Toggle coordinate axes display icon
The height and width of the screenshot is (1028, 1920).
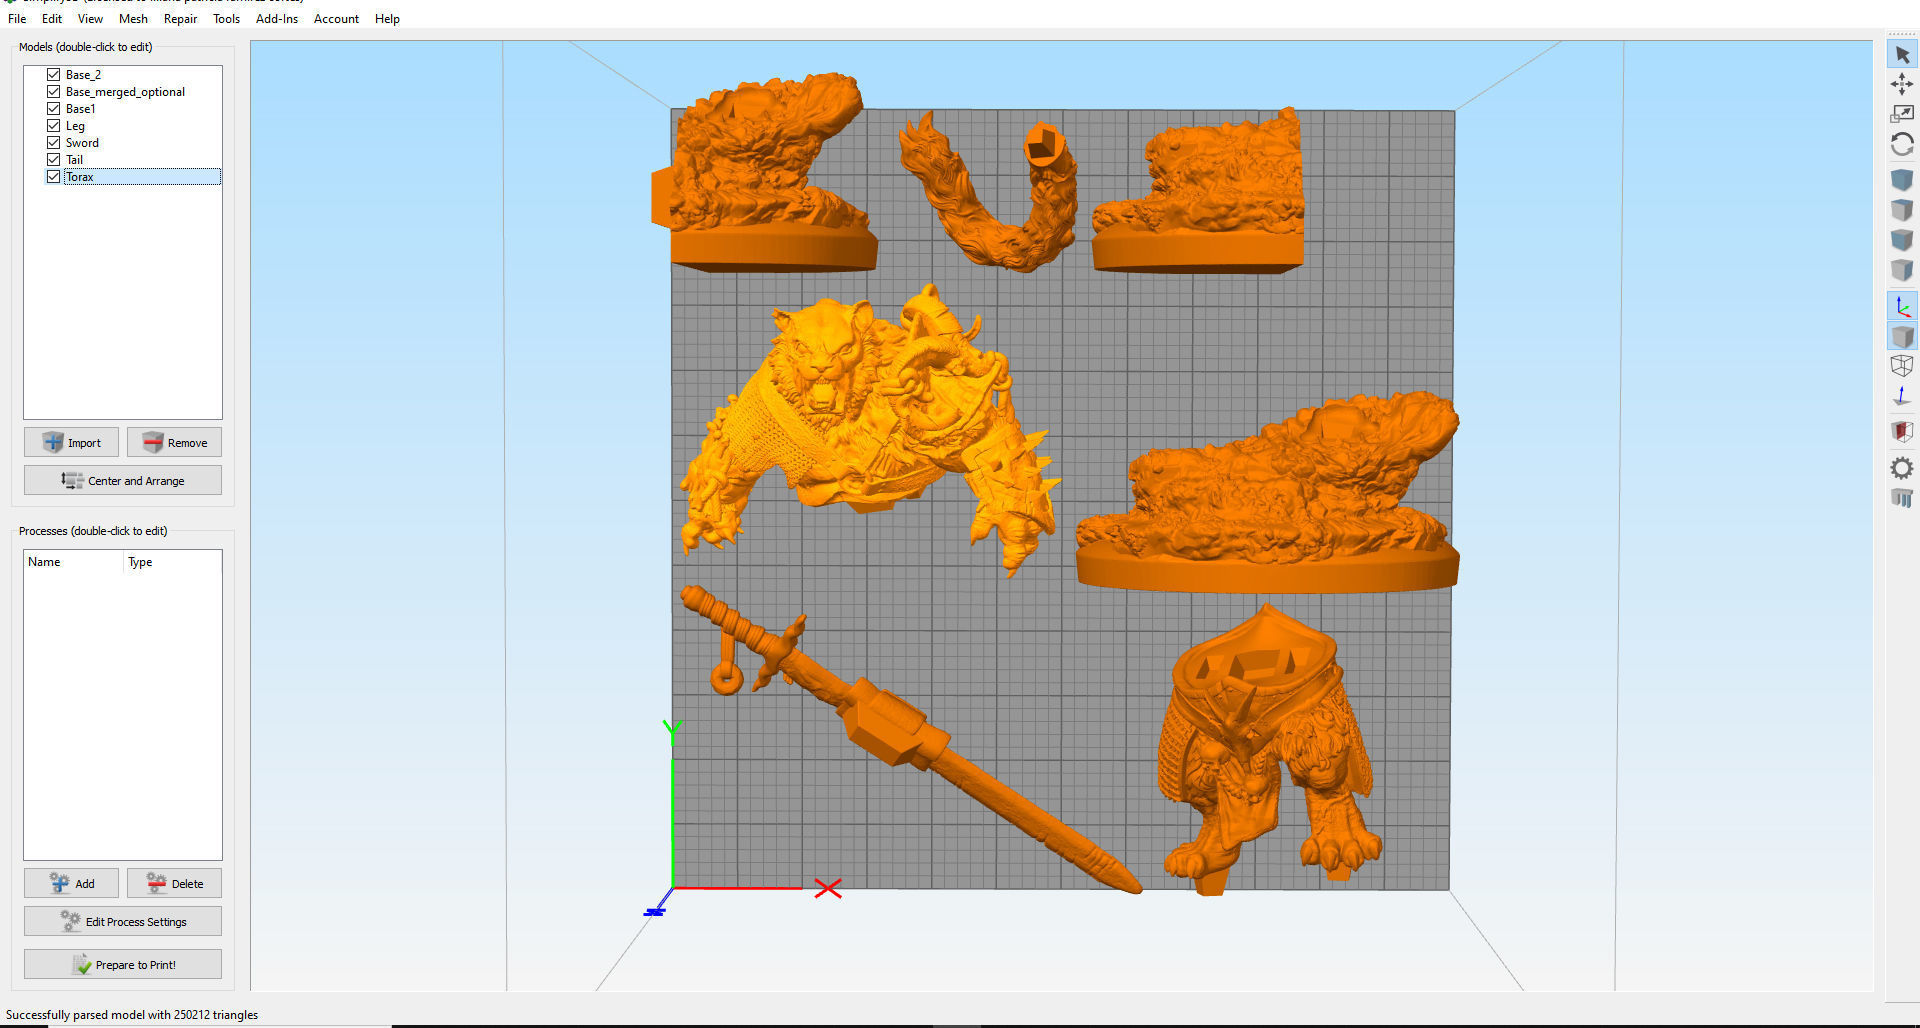click(1902, 307)
